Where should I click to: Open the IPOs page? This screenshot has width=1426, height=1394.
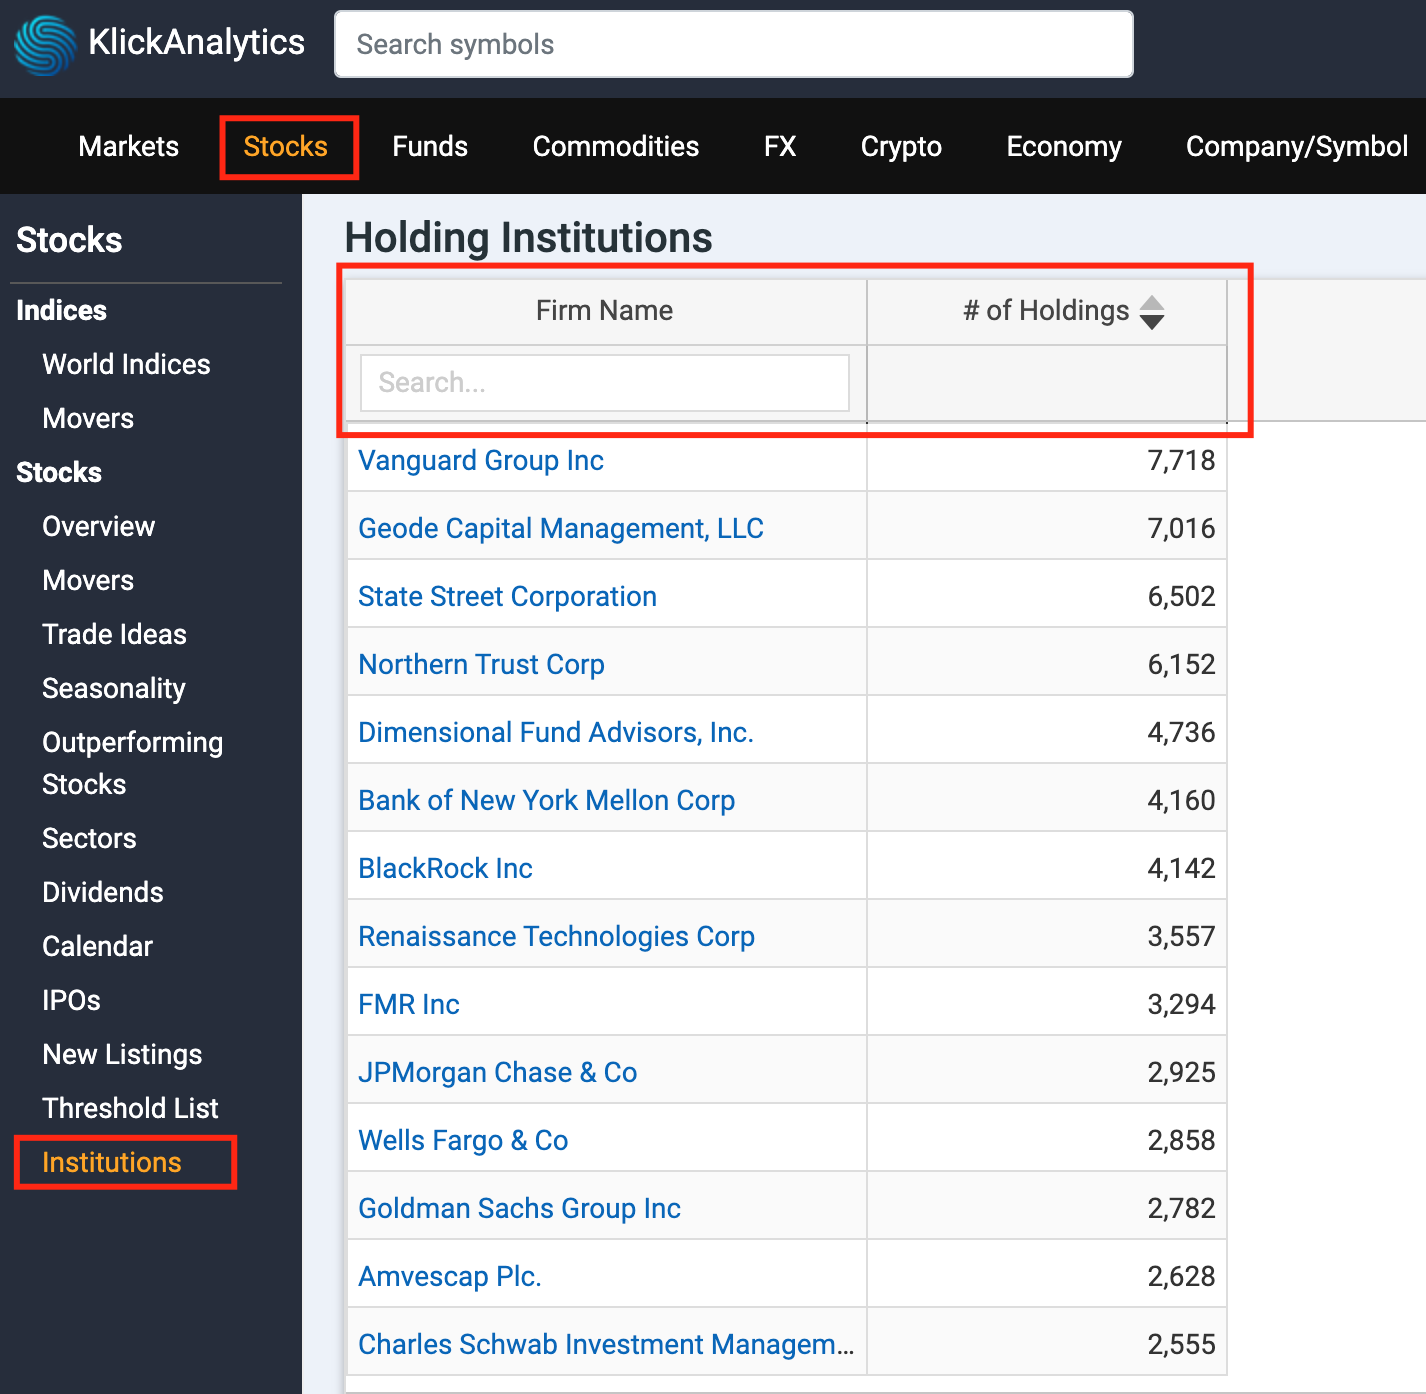pyautogui.click(x=71, y=1000)
